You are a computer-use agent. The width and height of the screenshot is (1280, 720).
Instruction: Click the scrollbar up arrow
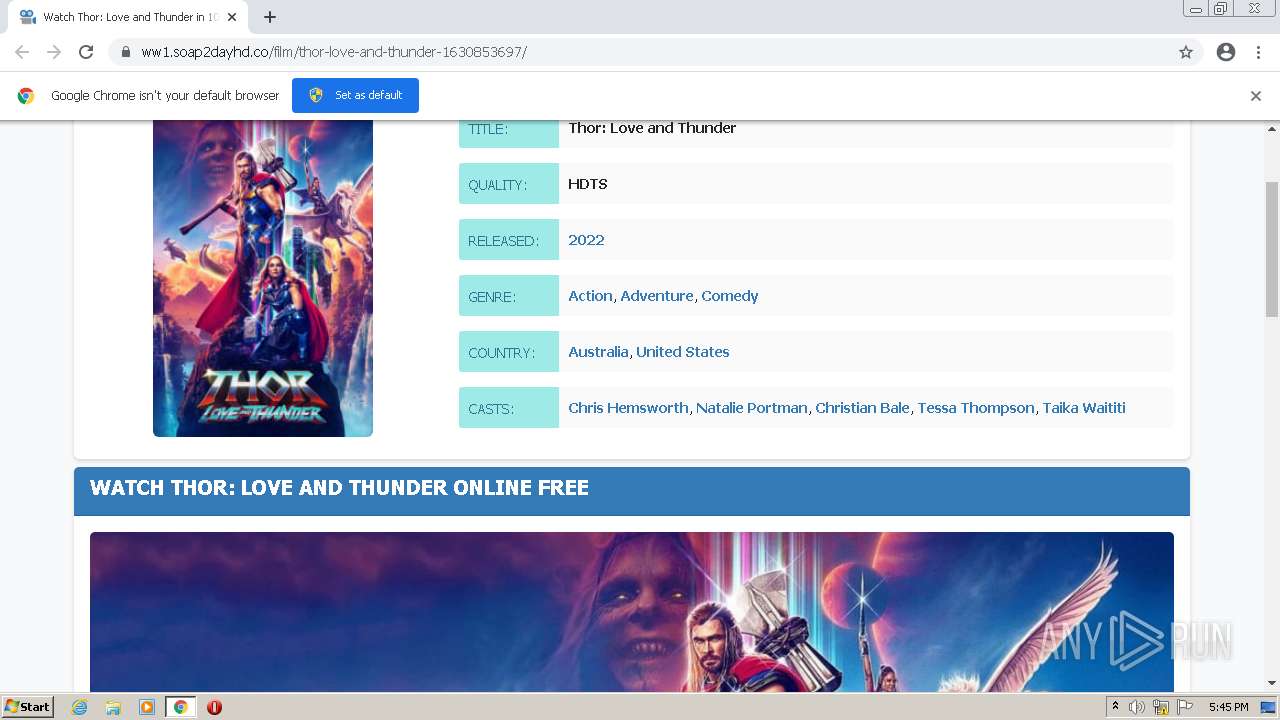tap(1272, 129)
